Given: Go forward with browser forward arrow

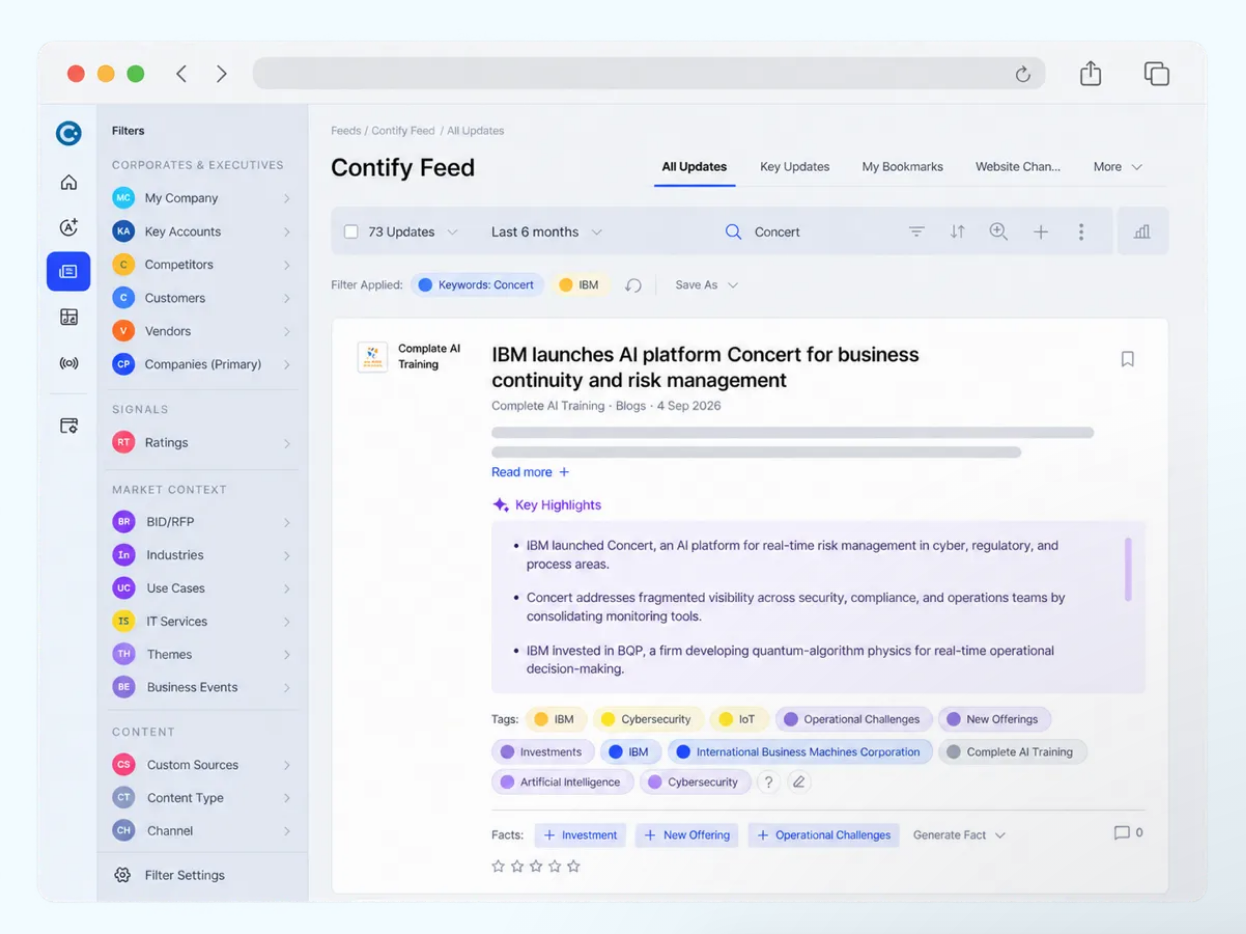Looking at the screenshot, I should click(221, 73).
